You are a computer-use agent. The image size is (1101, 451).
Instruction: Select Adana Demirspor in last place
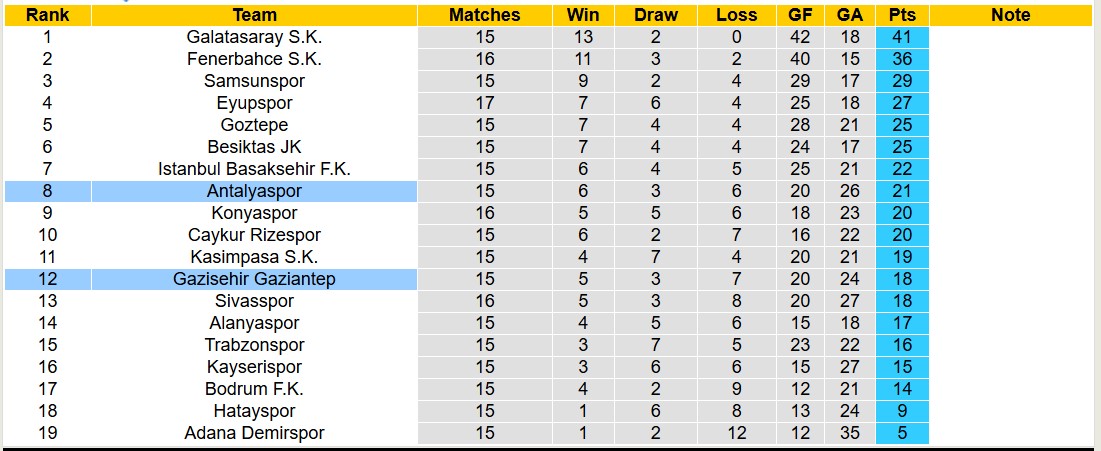tap(254, 433)
